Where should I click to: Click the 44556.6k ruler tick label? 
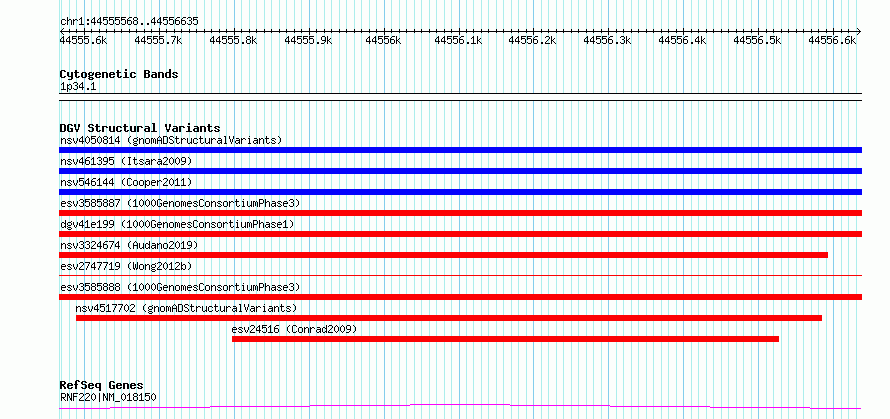point(832,40)
